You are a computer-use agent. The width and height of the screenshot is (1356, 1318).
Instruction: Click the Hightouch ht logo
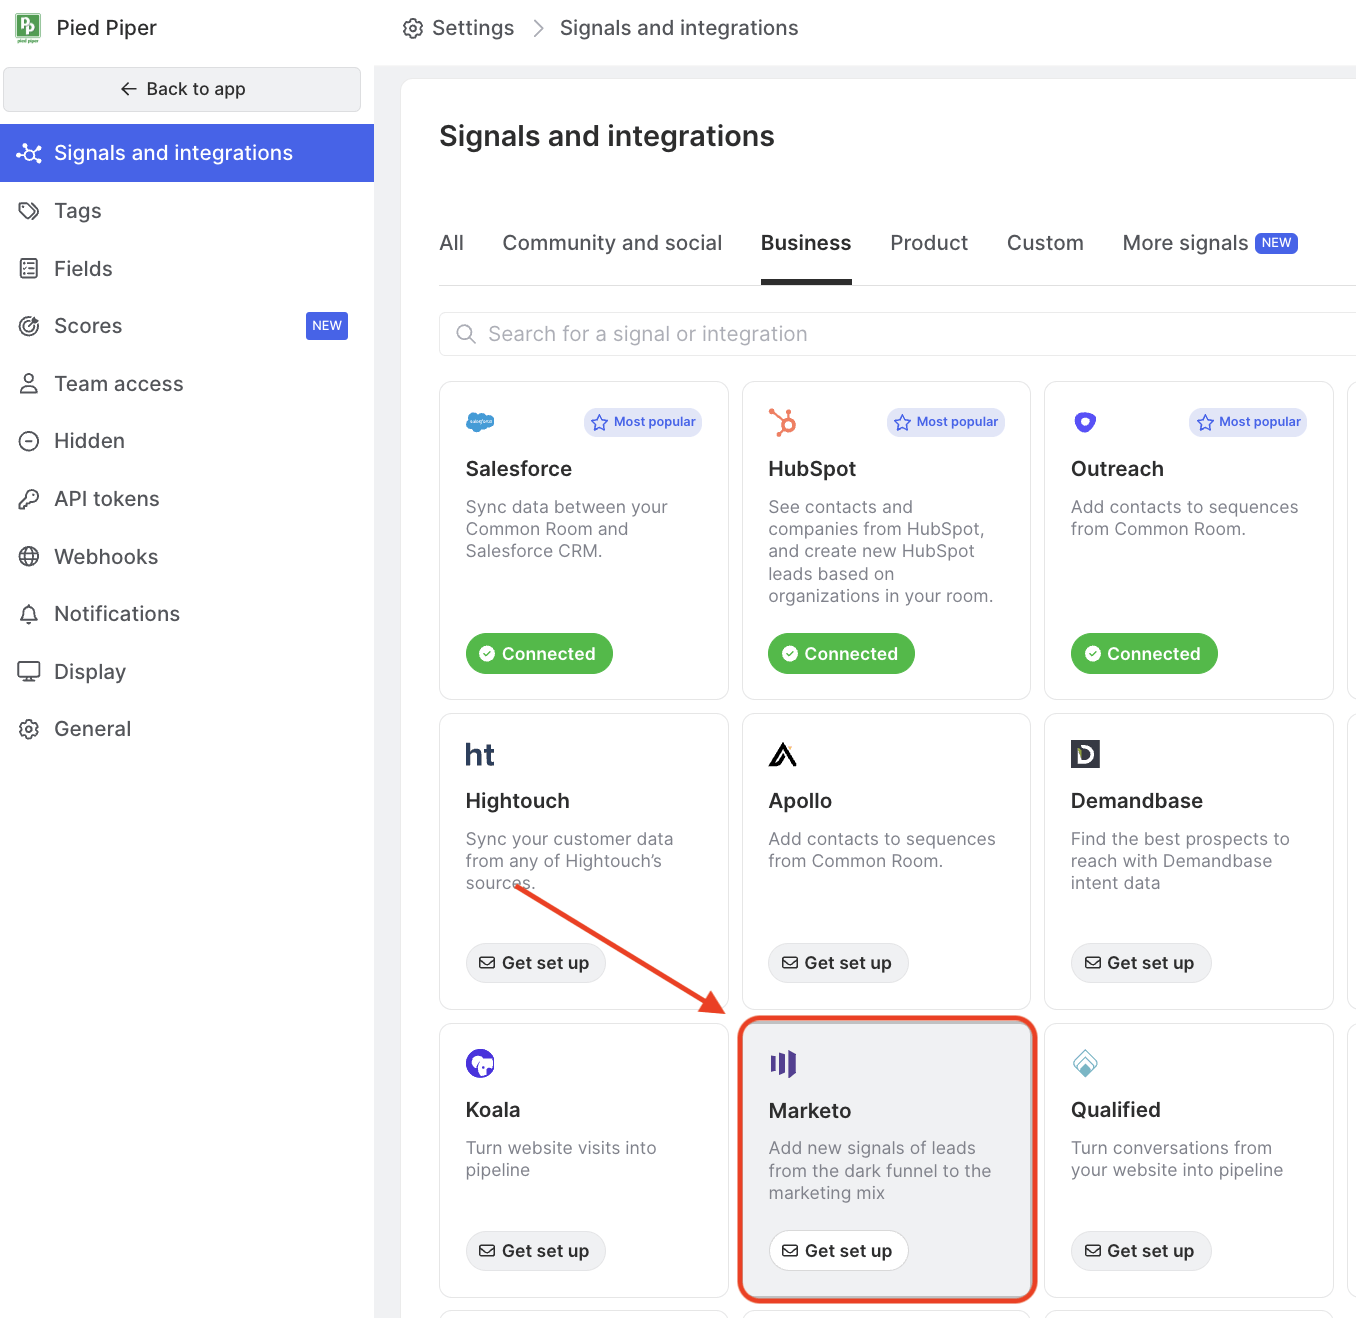(x=480, y=755)
